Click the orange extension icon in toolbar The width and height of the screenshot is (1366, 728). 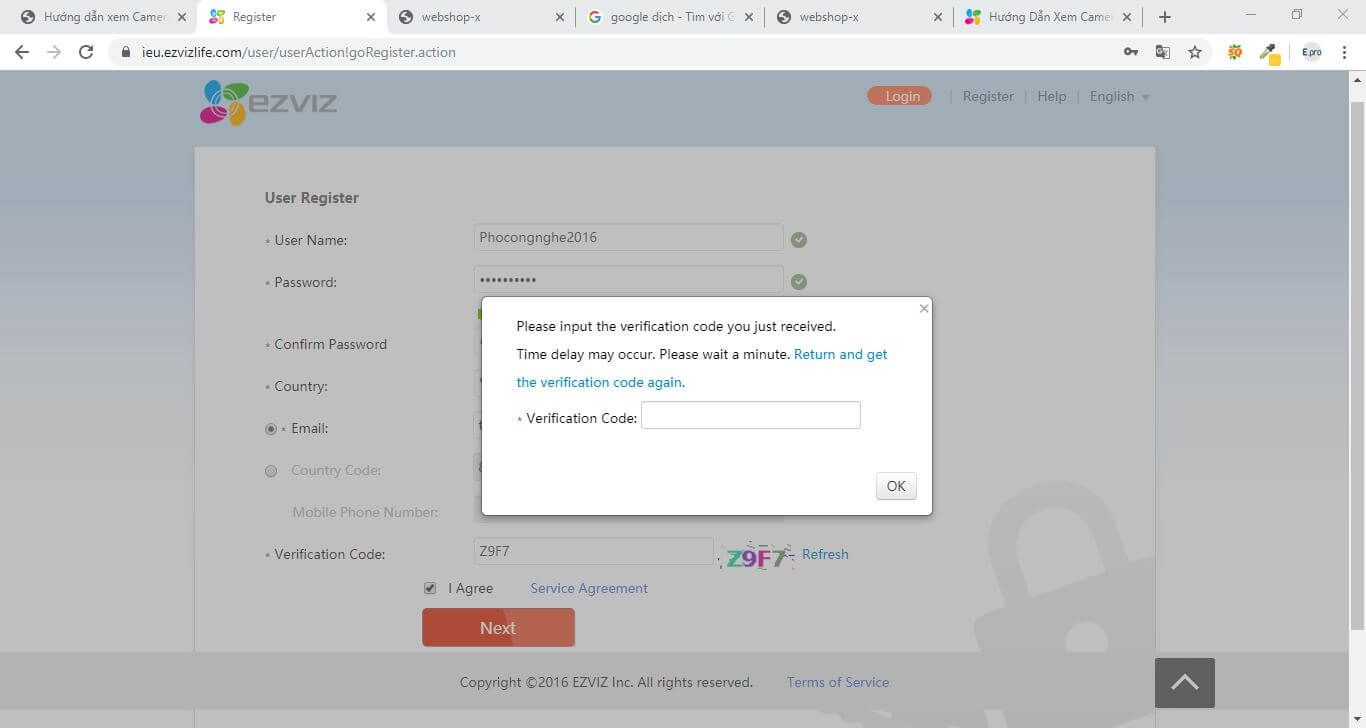pos(1235,52)
